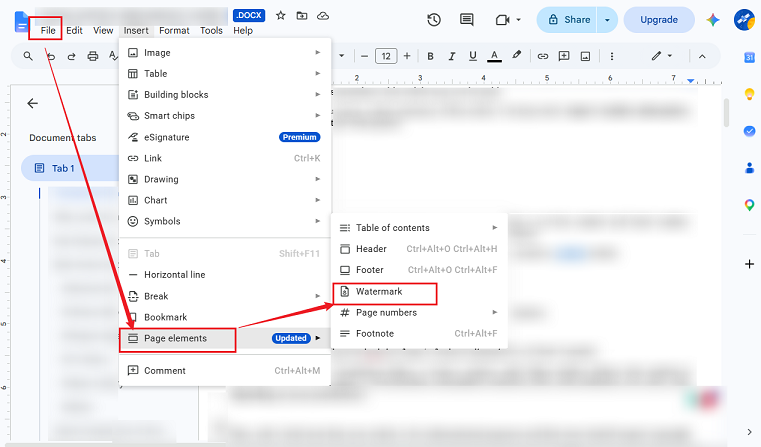
Task: Open the Tools menu
Action: 211,30
